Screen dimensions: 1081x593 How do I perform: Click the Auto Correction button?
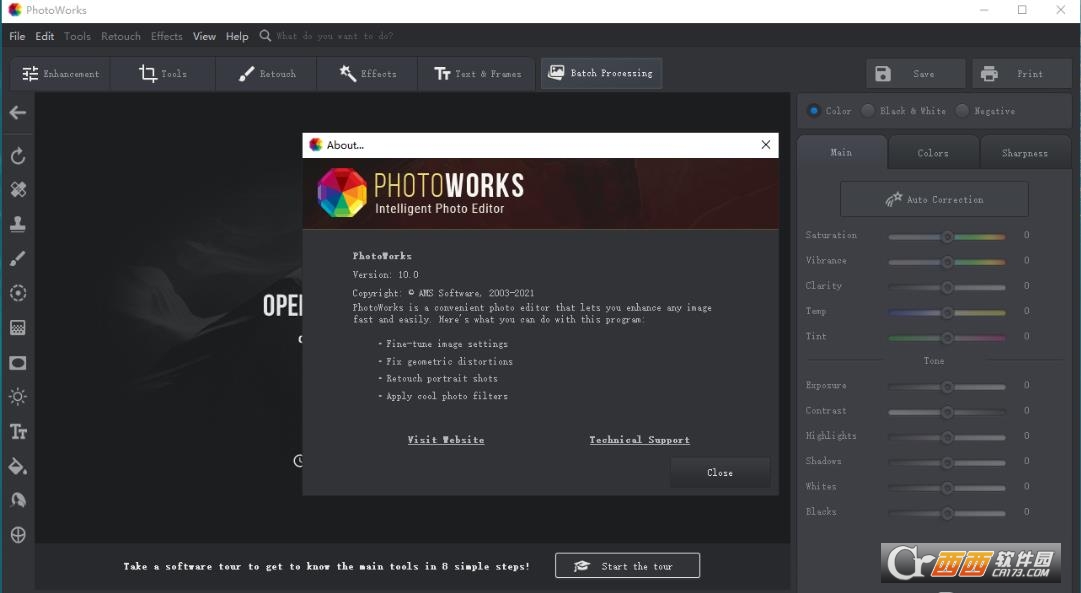coord(934,199)
